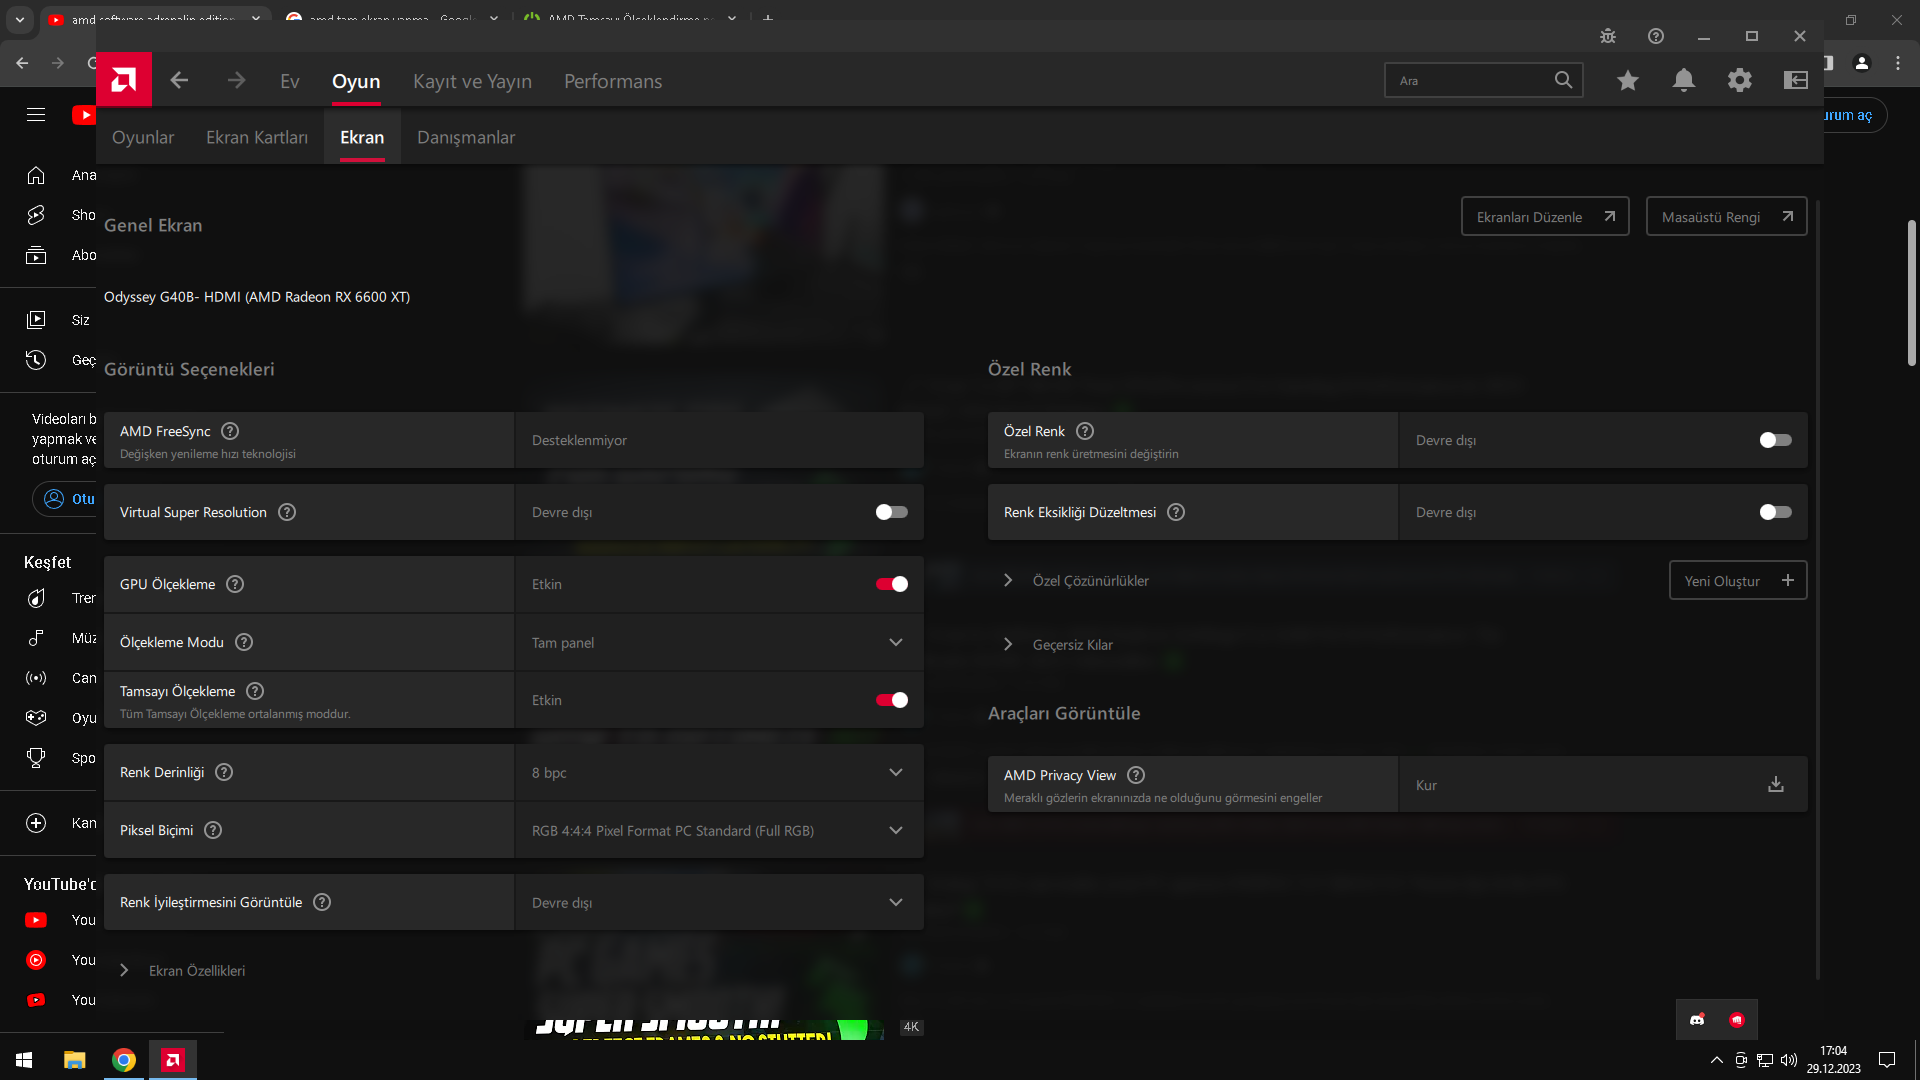Turn on the Özel Renk toggle
This screenshot has height=1080, width=1920.
tap(1775, 440)
